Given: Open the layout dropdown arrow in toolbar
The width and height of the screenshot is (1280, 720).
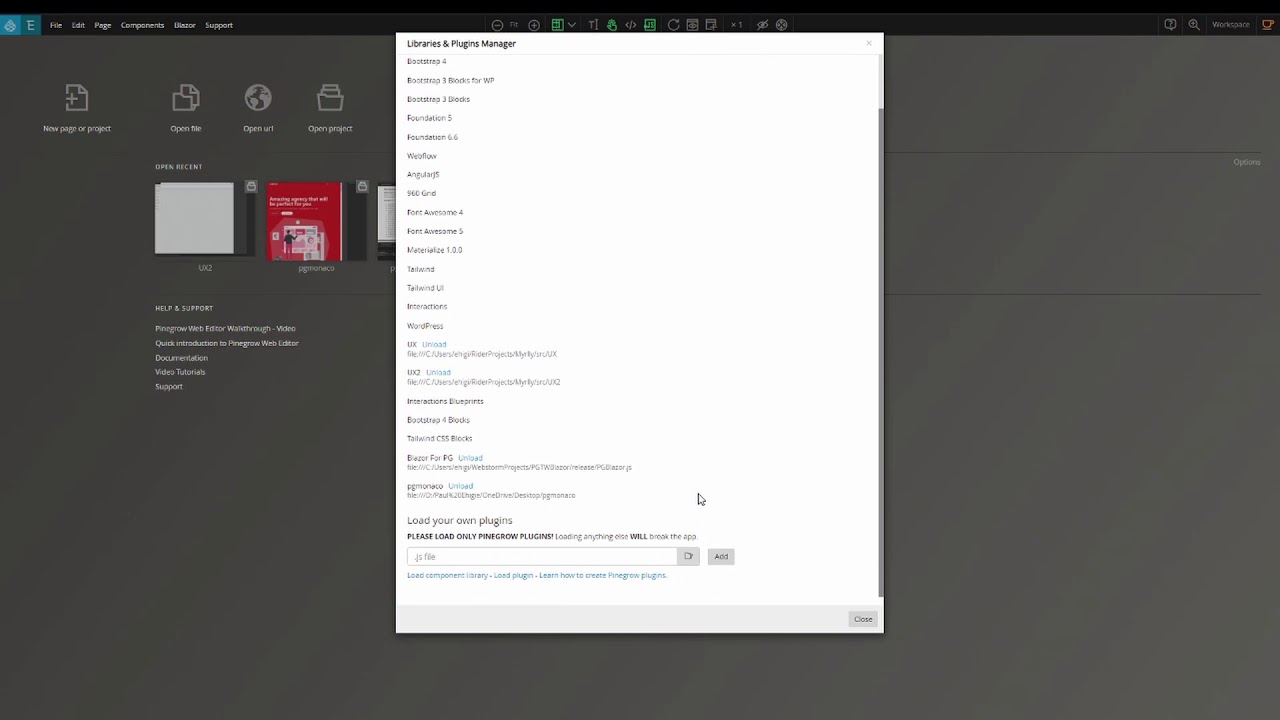Looking at the screenshot, I should pos(572,25).
